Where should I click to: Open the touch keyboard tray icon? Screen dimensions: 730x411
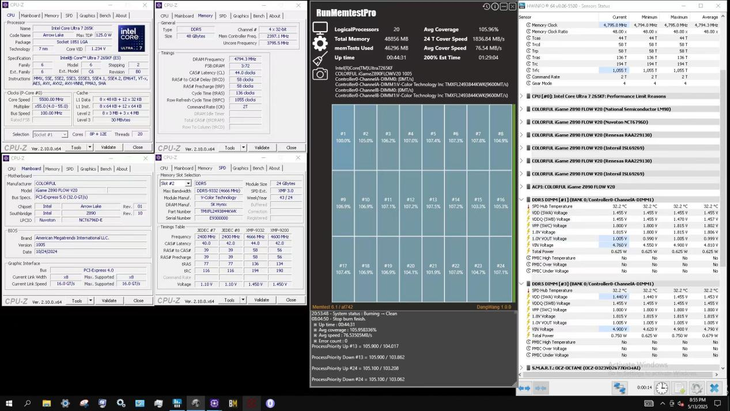coord(649,403)
